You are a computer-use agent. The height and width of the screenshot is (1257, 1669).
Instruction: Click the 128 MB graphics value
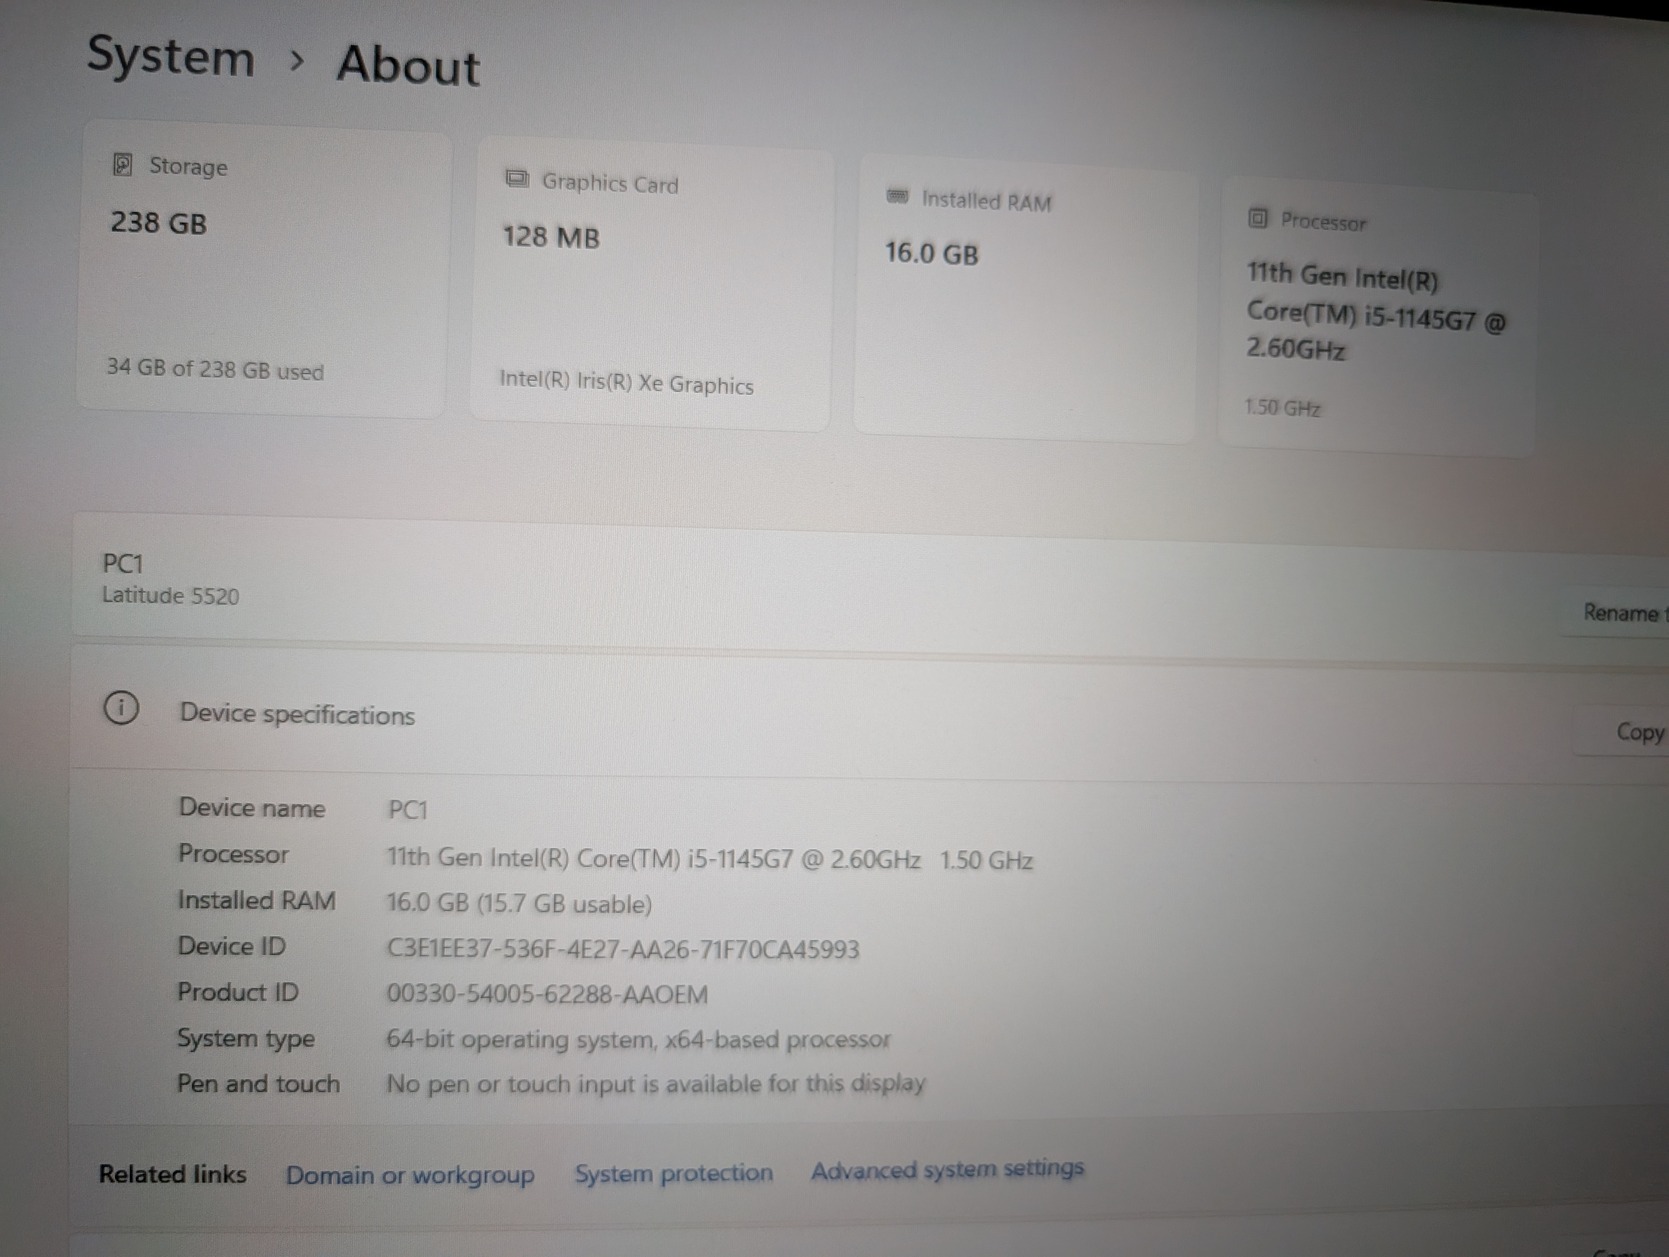pyautogui.click(x=551, y=237)
